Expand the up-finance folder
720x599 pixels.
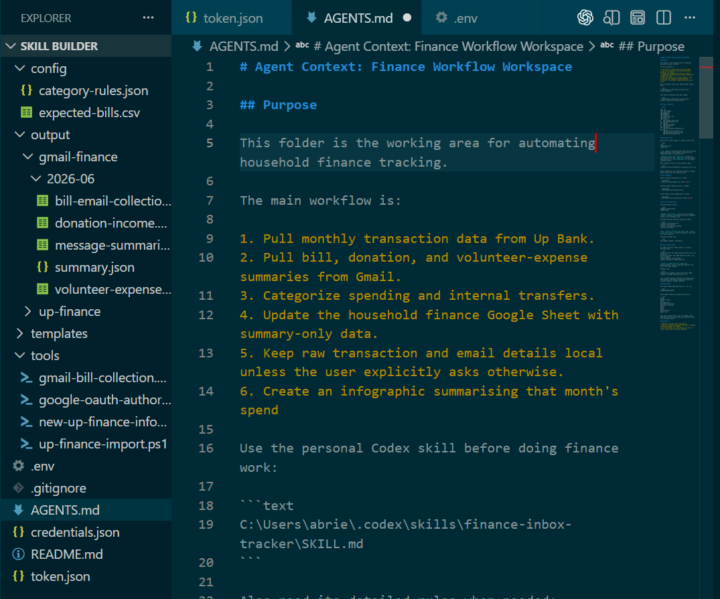pyautogui.click(x=28, y=311)
